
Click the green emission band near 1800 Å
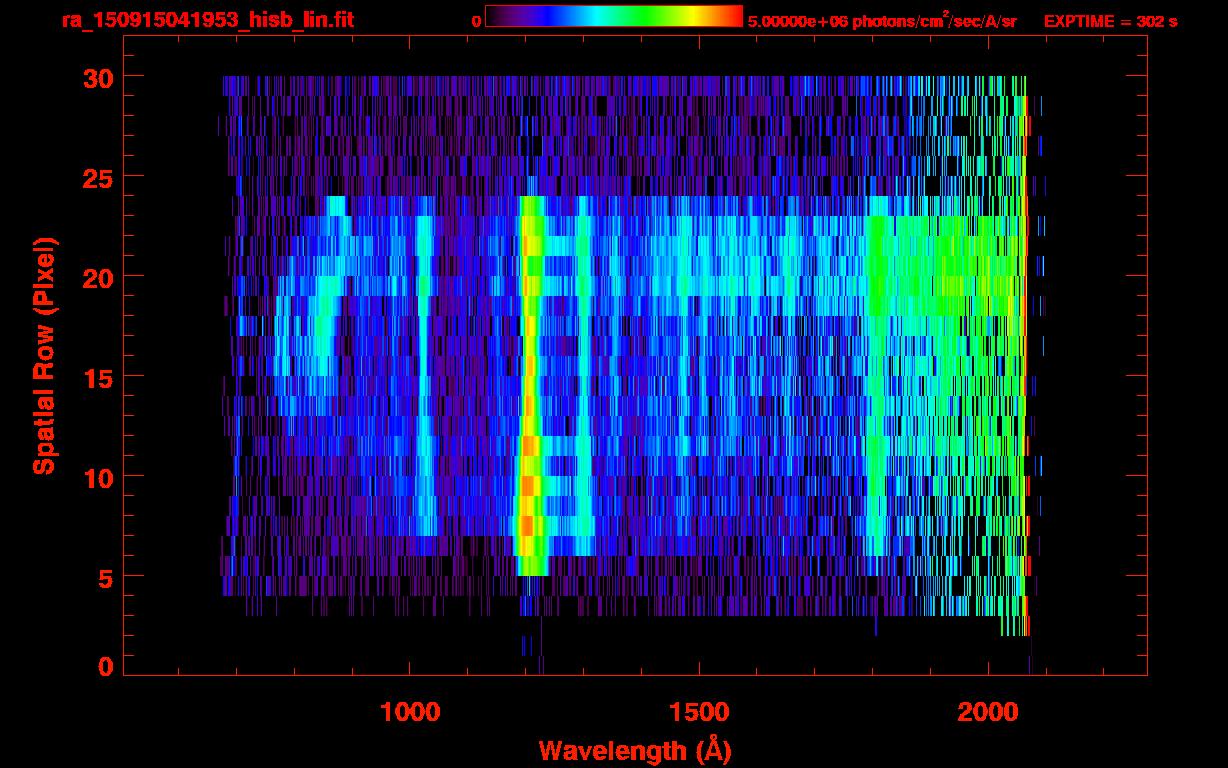[877, 375]
